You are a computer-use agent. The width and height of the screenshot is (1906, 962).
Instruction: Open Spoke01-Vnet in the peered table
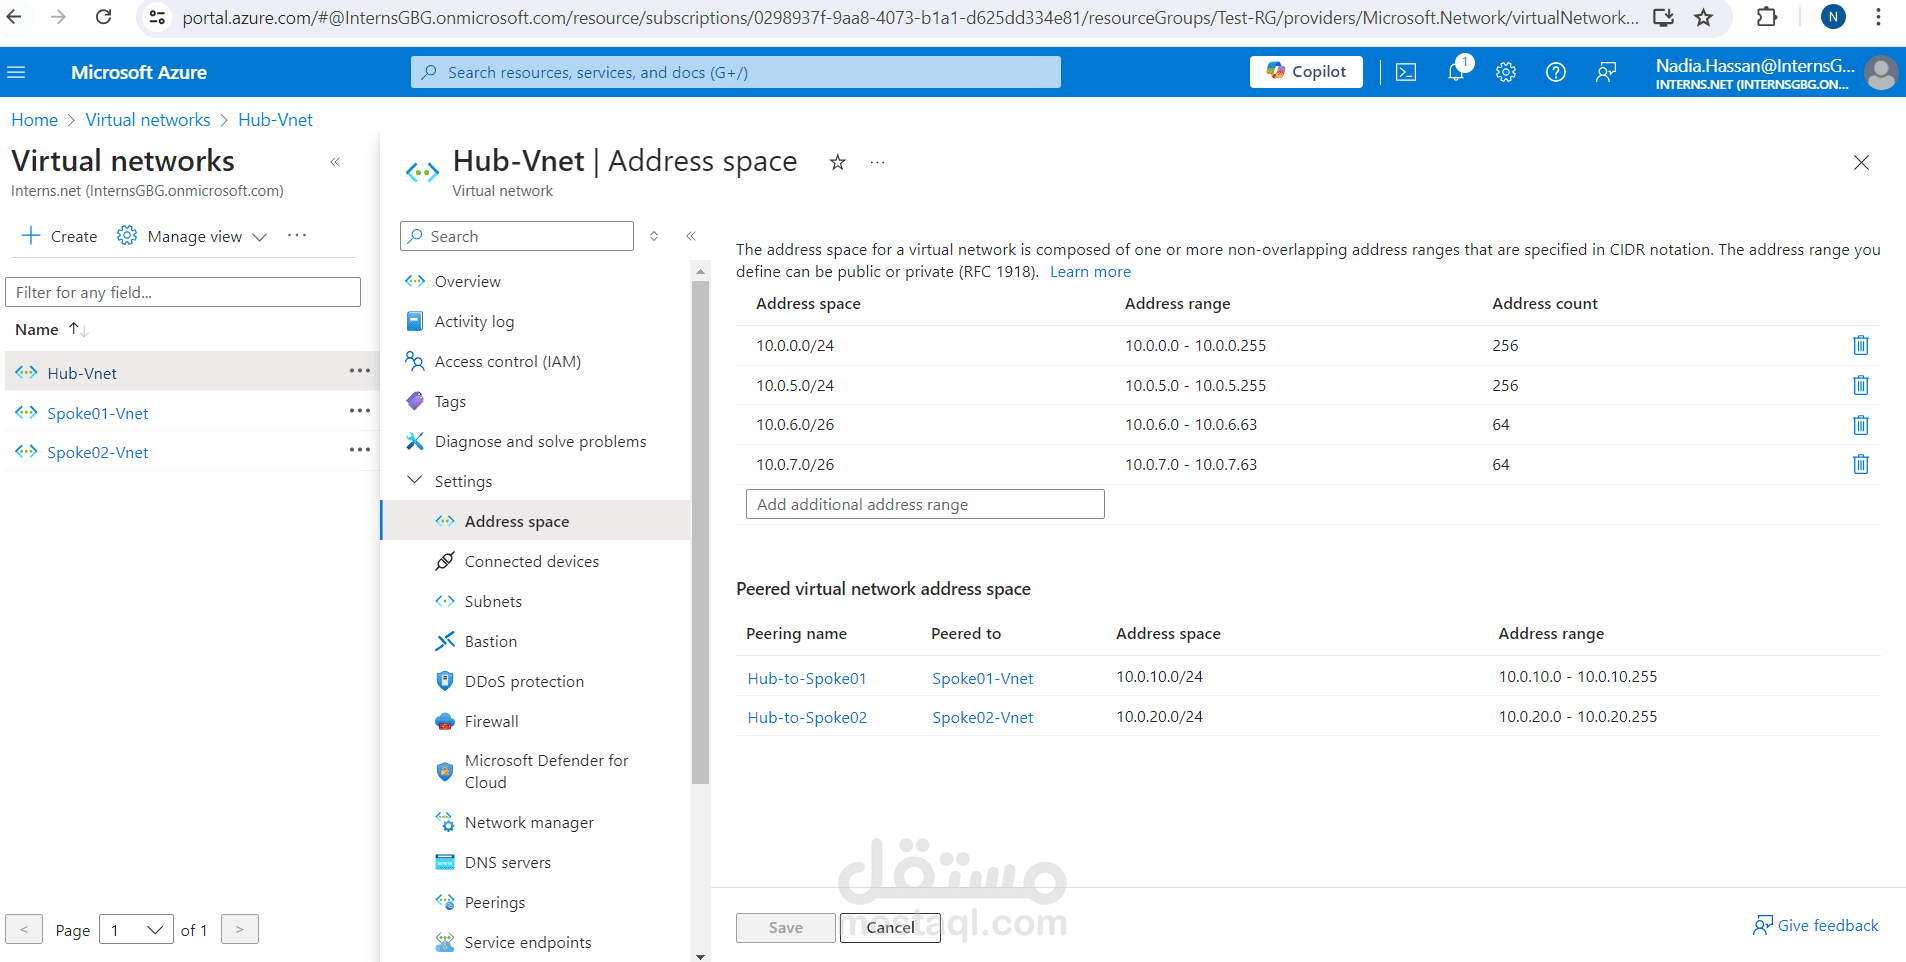983,678
